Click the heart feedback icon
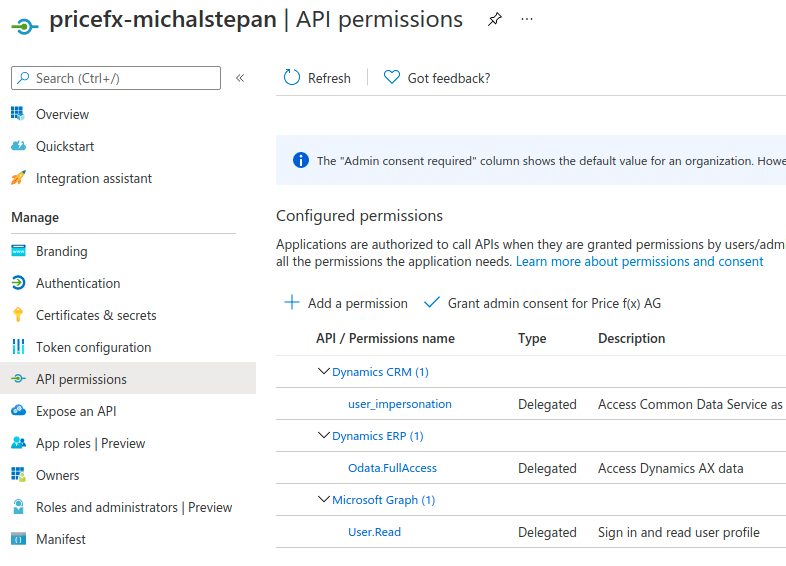This screenshot has height=566, width=786. (x=391, y=77)
